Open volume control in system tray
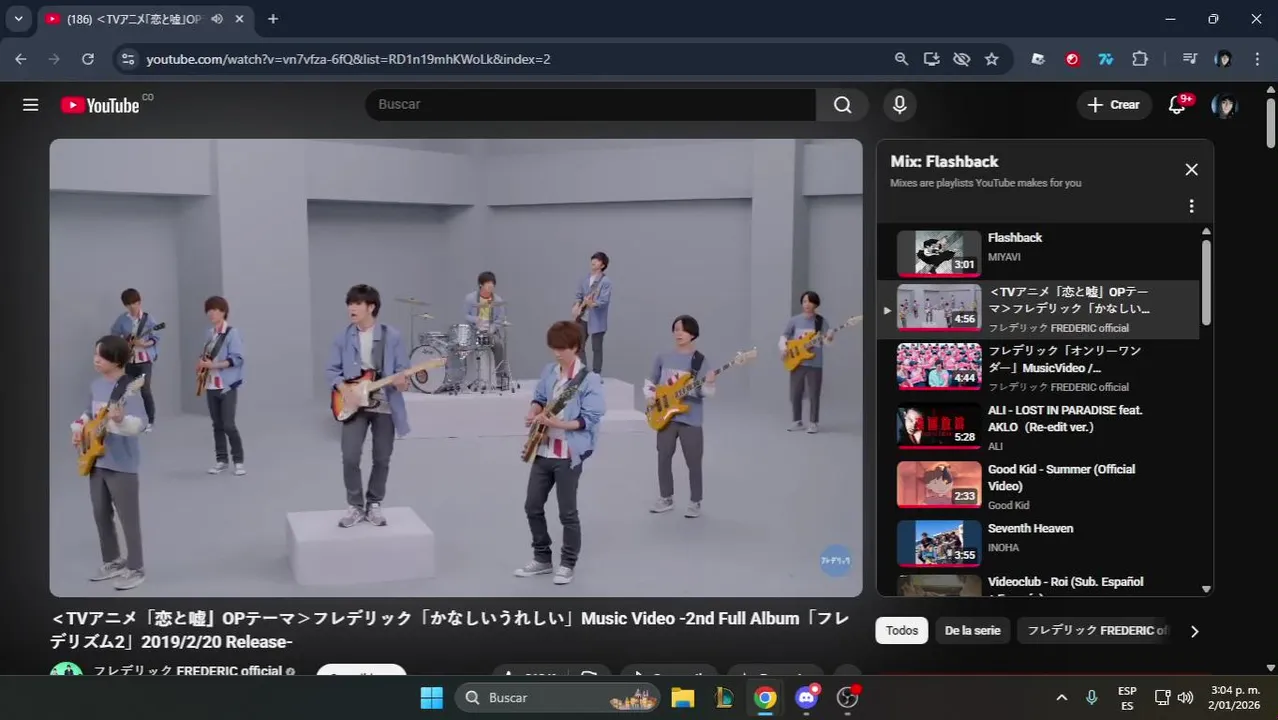Image resolution: width=1278 pixels, height=720 pixels. tap(1186, 697)
